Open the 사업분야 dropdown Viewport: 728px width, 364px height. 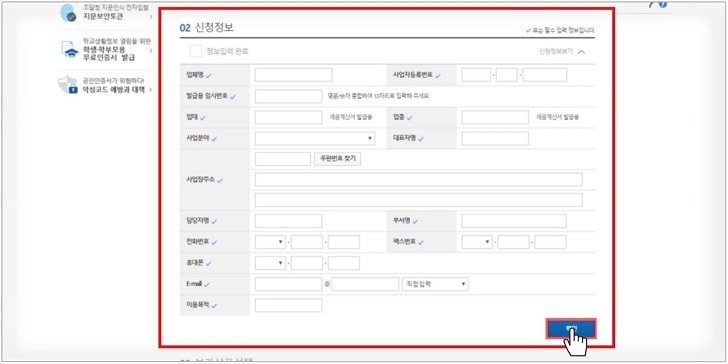315,138
